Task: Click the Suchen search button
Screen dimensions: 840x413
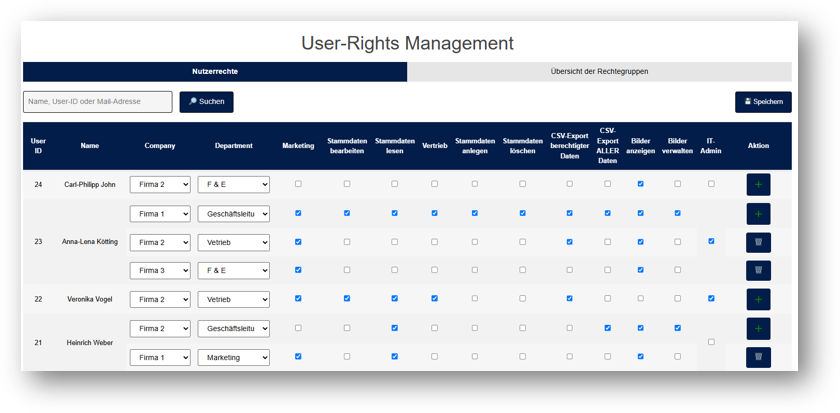Action: [206, 102]
